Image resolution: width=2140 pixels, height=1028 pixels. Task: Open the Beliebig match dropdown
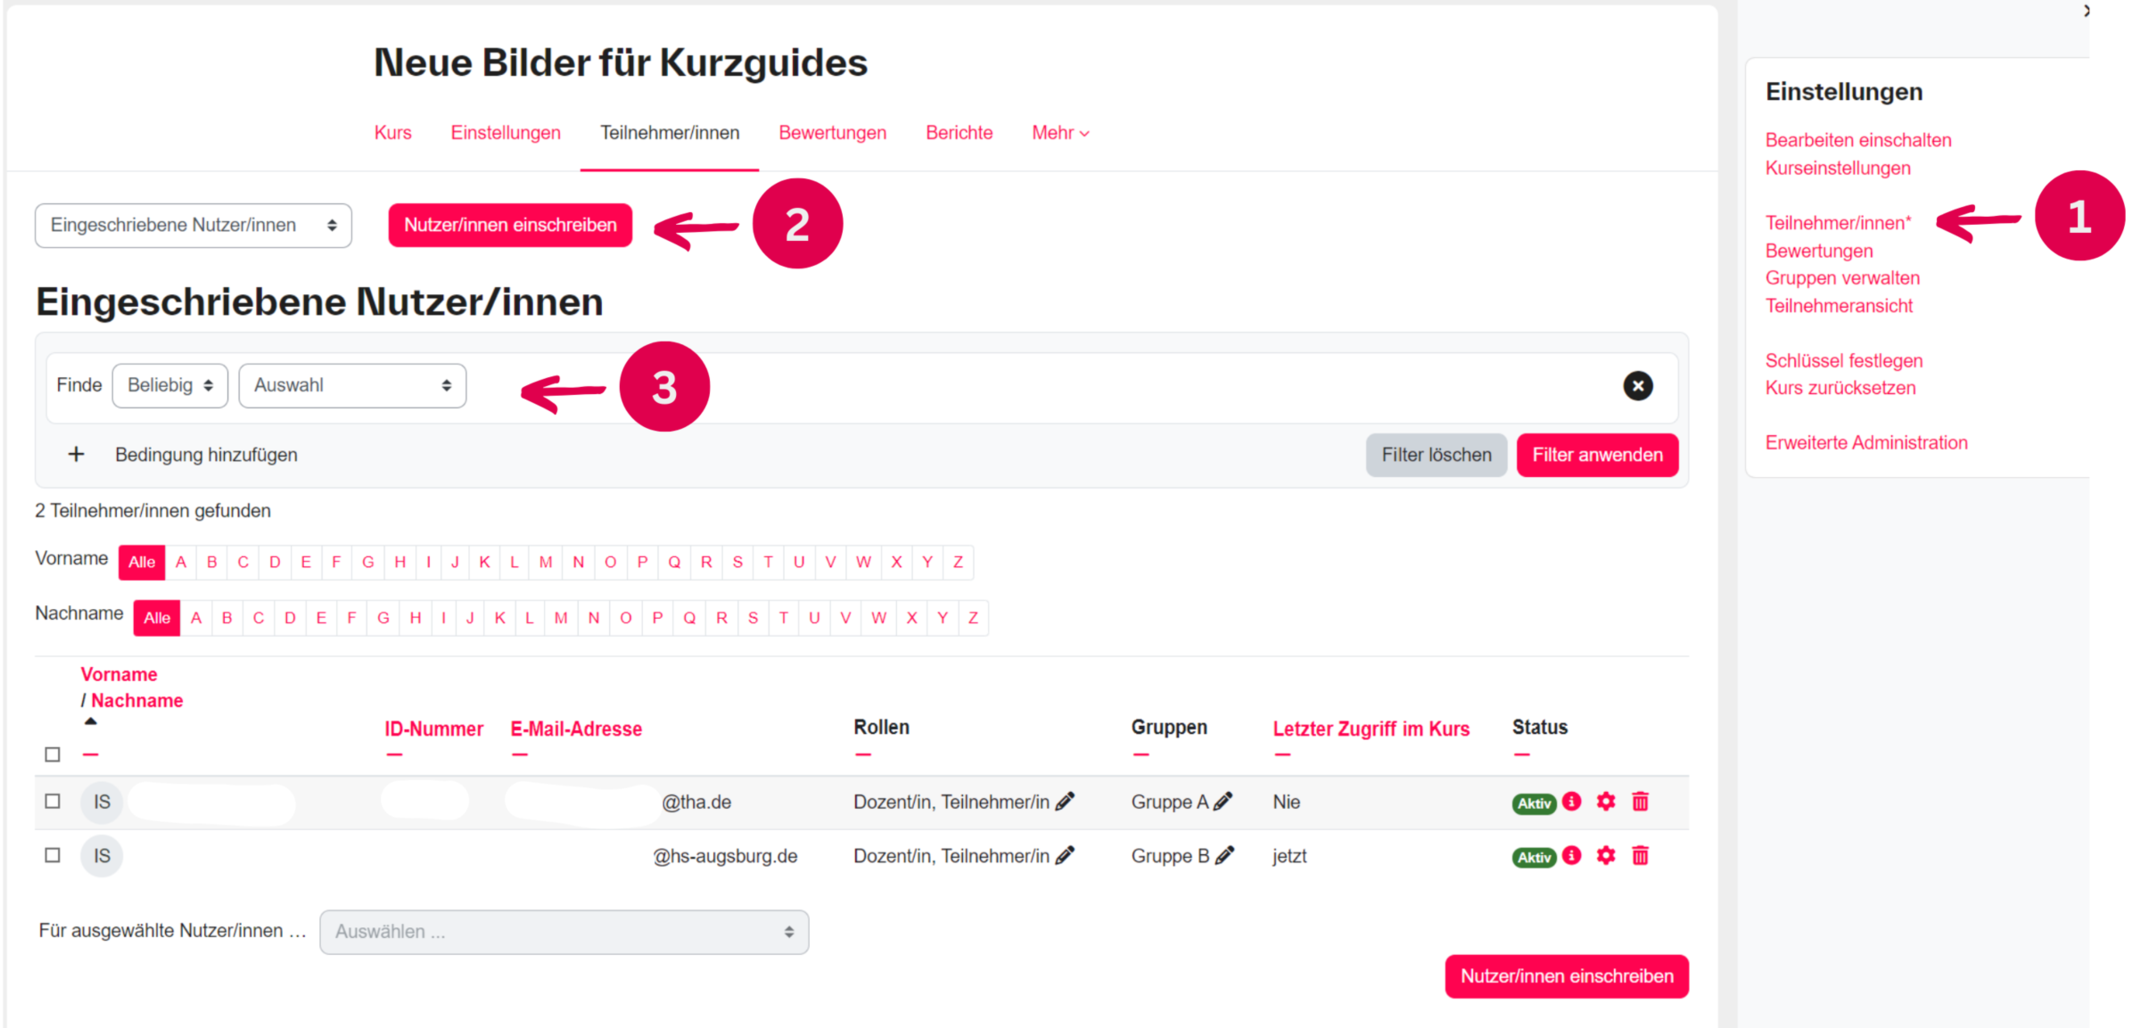click(170, 386)
